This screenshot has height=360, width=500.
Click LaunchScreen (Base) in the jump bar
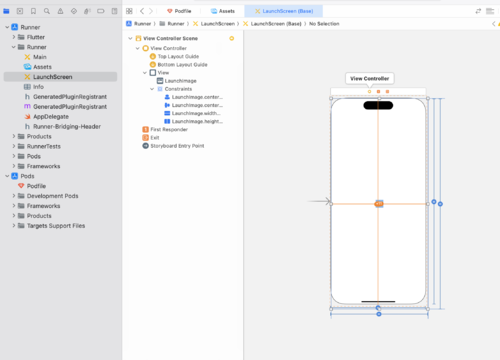(272, 24)
